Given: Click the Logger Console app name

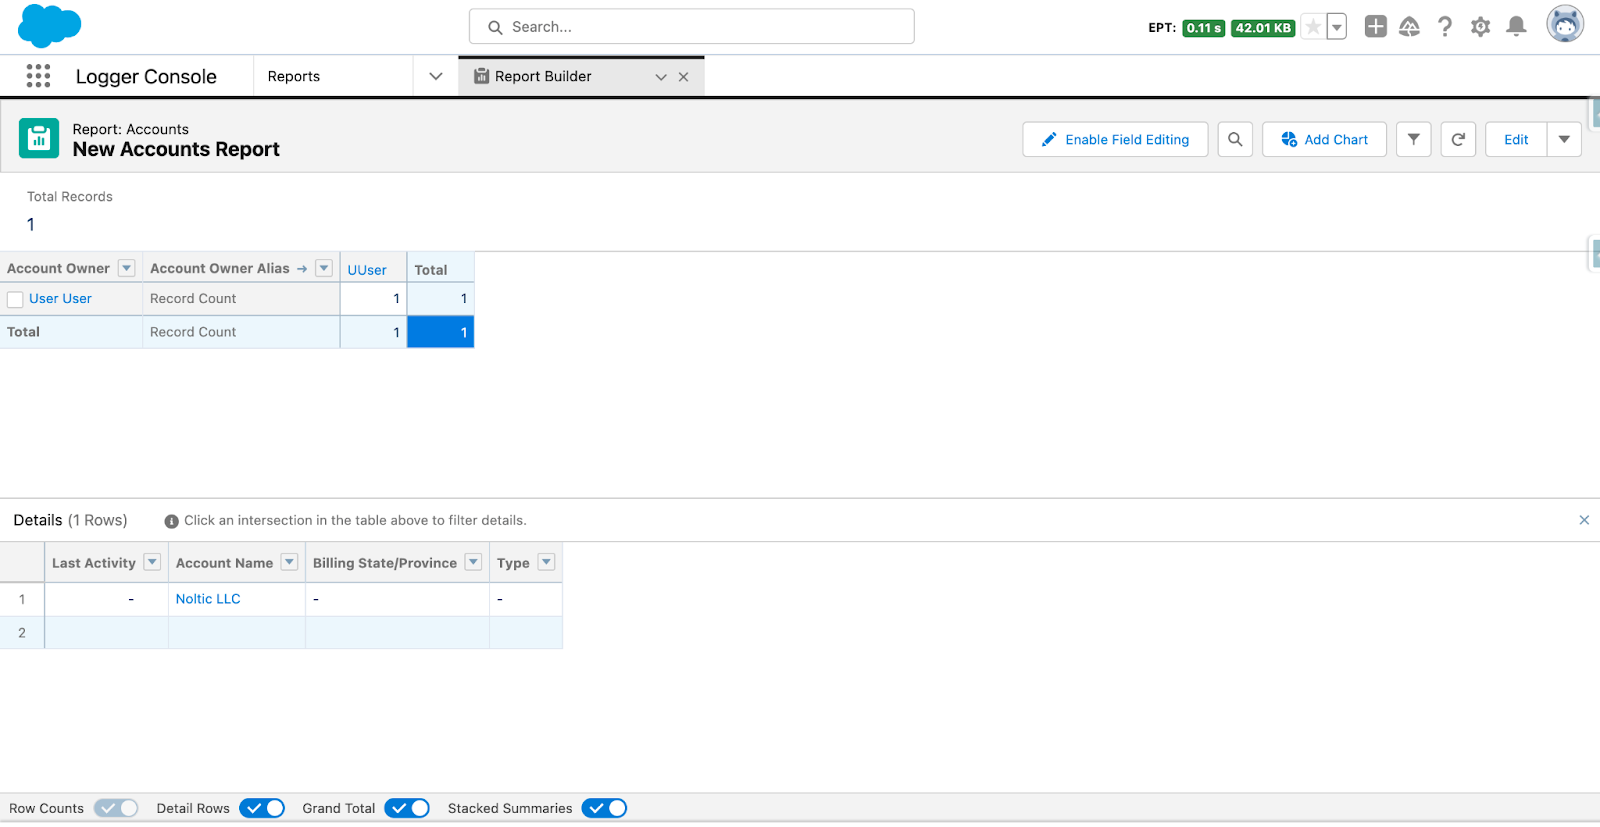Looking at the screenshot, I should pyautogui.click(x=146, y=77).
